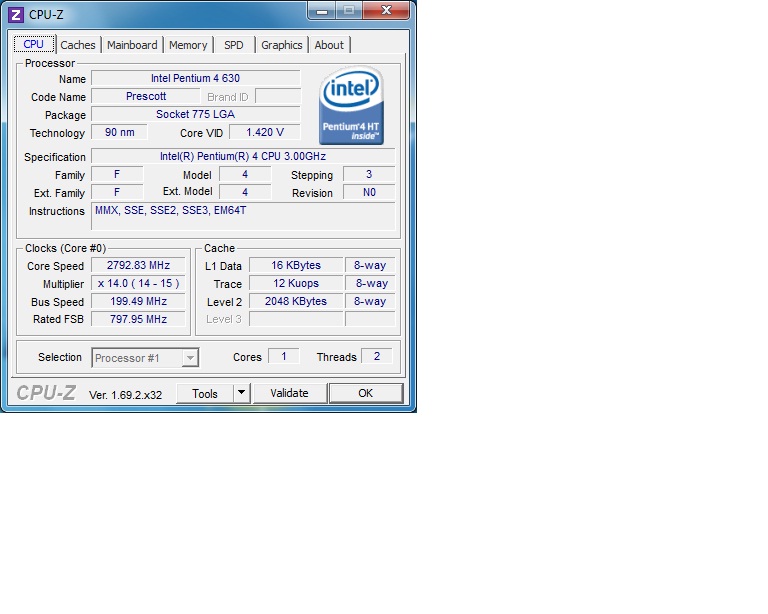Click the CPU-Z title bar app icon

click(x=16, y=15)
